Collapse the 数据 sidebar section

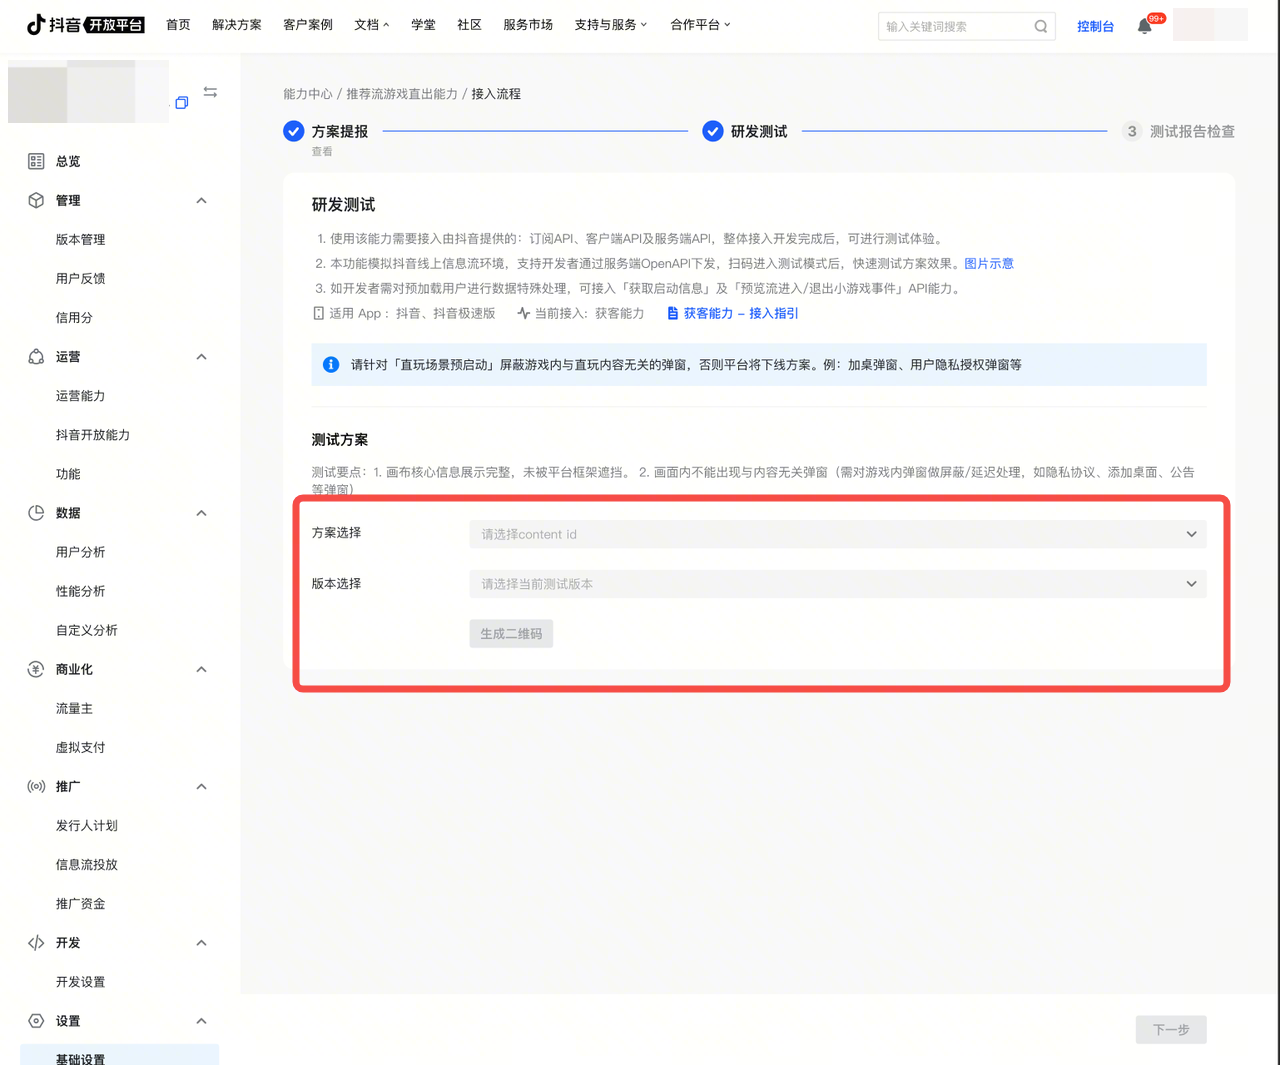click(201, 513)
